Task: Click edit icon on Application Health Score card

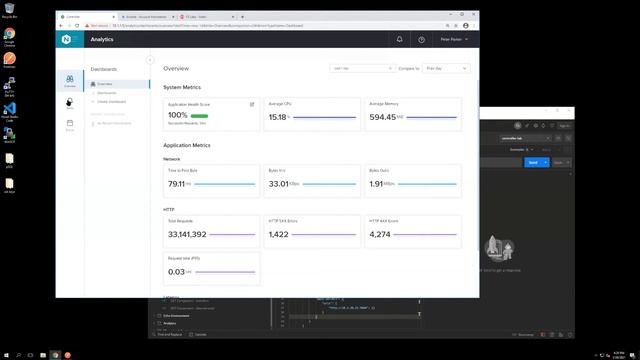Action: pos(252,104)
